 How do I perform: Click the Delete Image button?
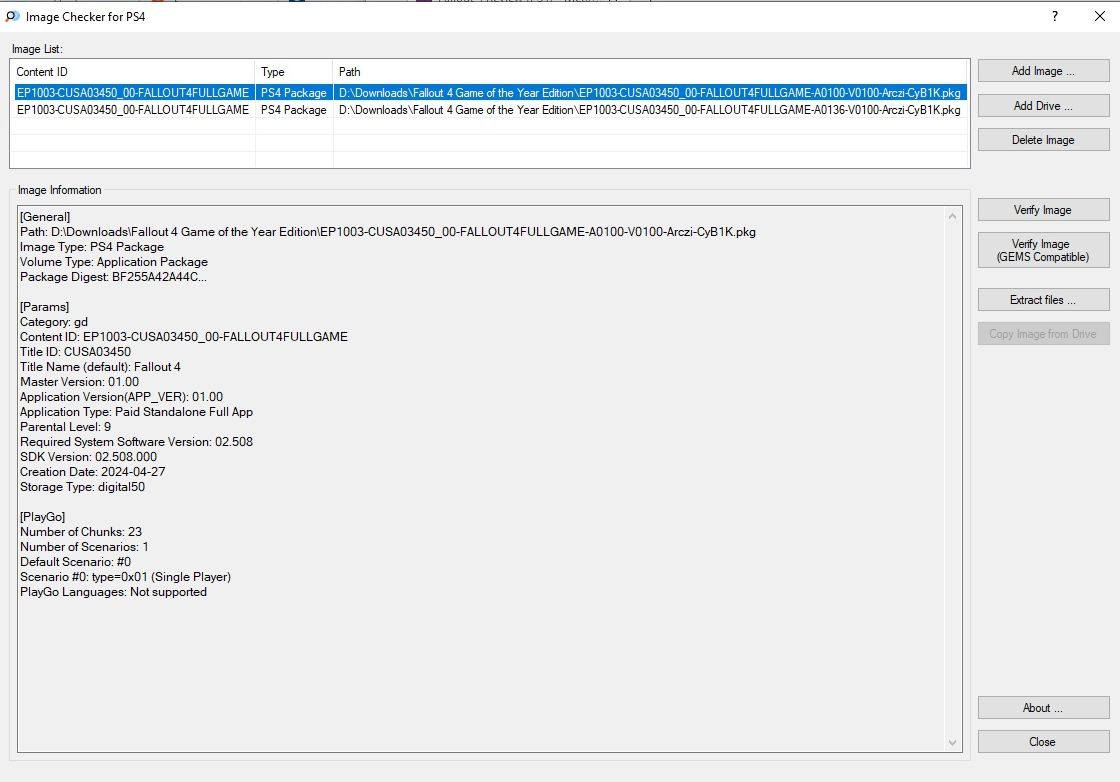(1043, 140)
